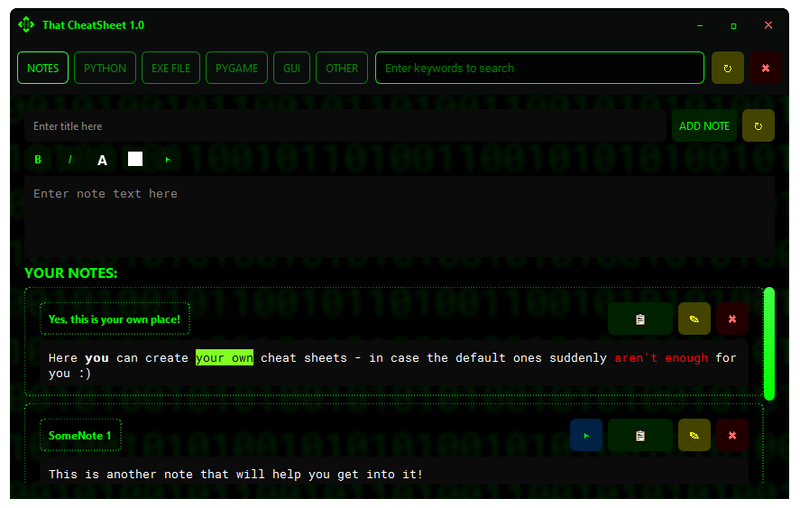
Task: Click the yellow refresh icon next to search
Action: click(x=727, y=68)
